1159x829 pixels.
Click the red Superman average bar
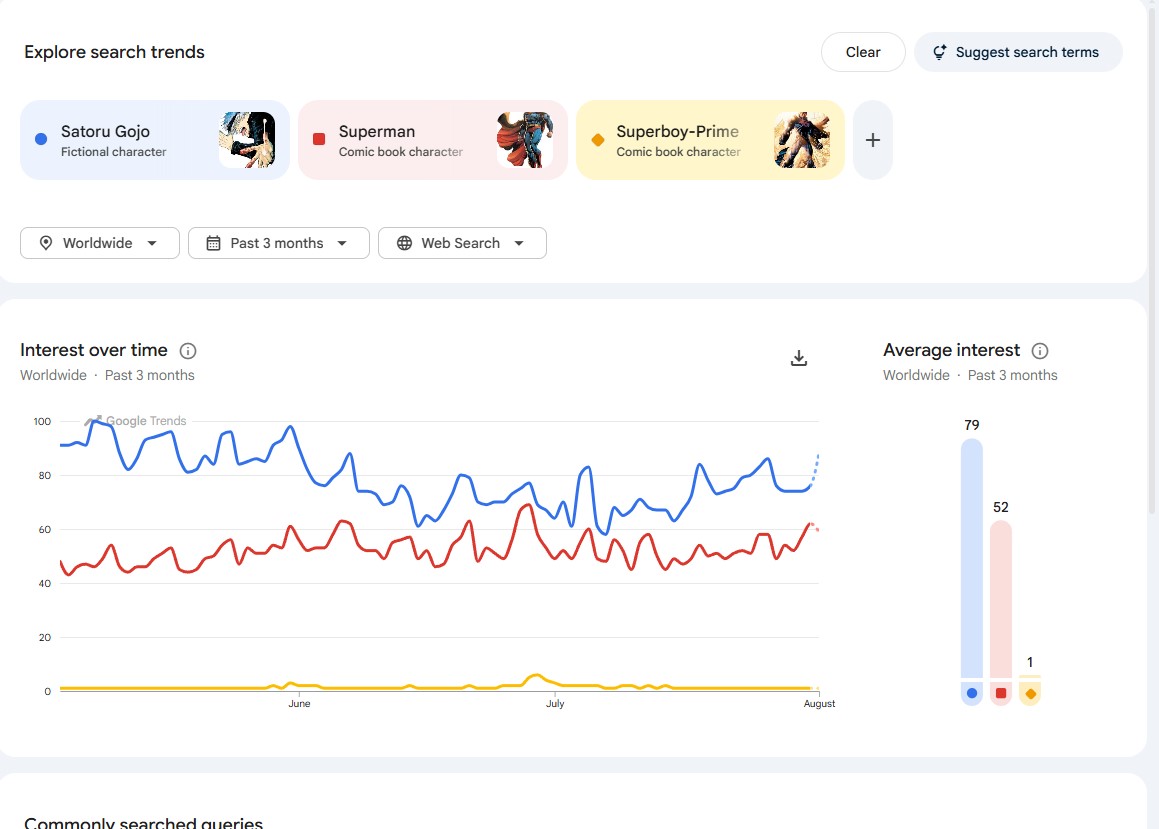point(1001,599)
